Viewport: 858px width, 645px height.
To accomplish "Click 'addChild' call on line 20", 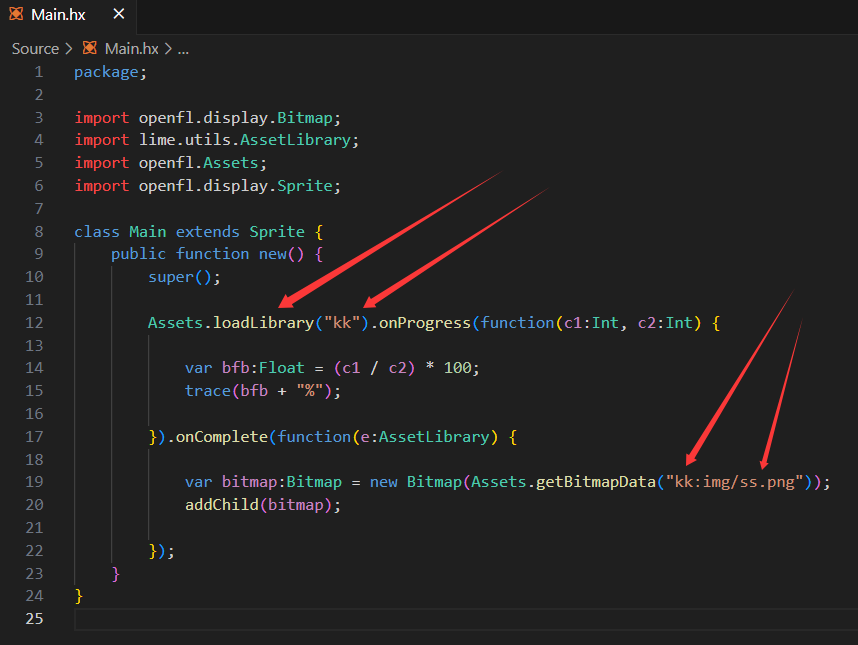I will coord(222,504).
